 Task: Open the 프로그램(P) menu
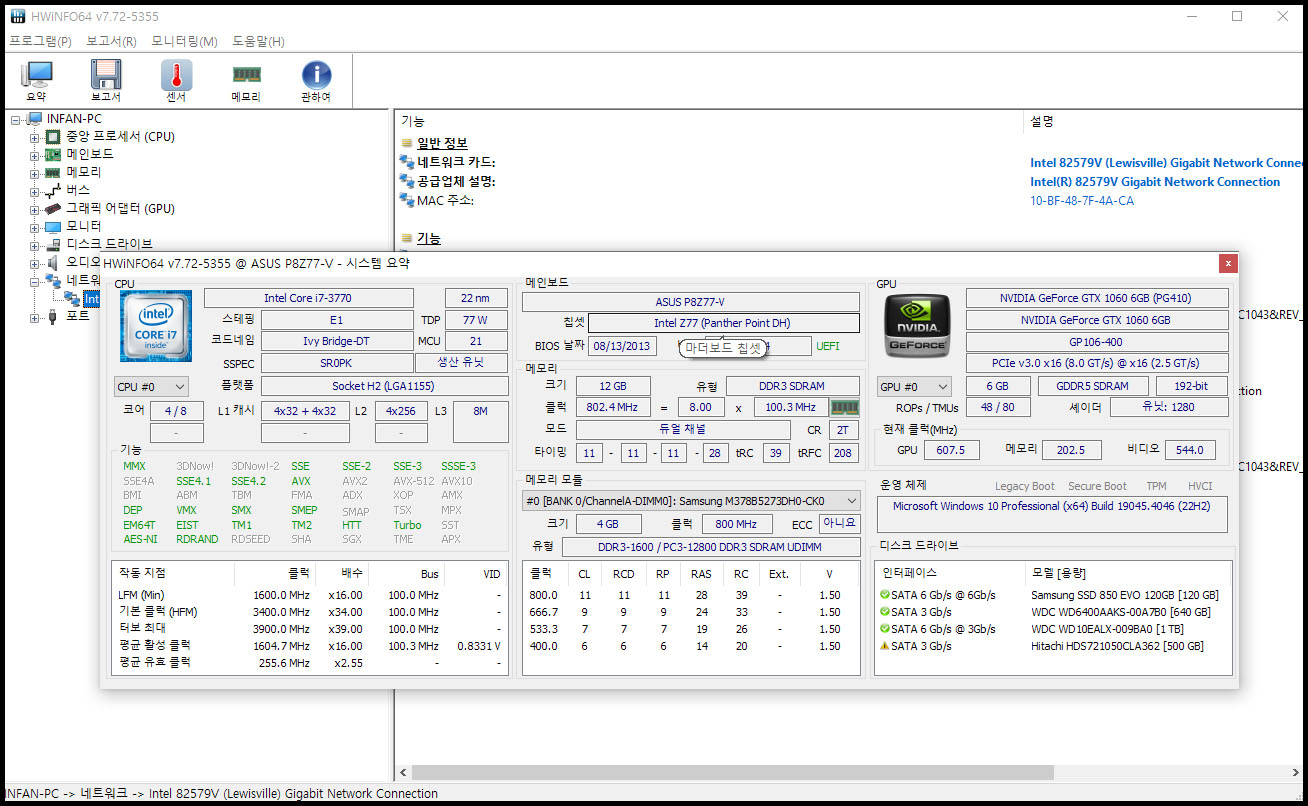coord(40,42)
